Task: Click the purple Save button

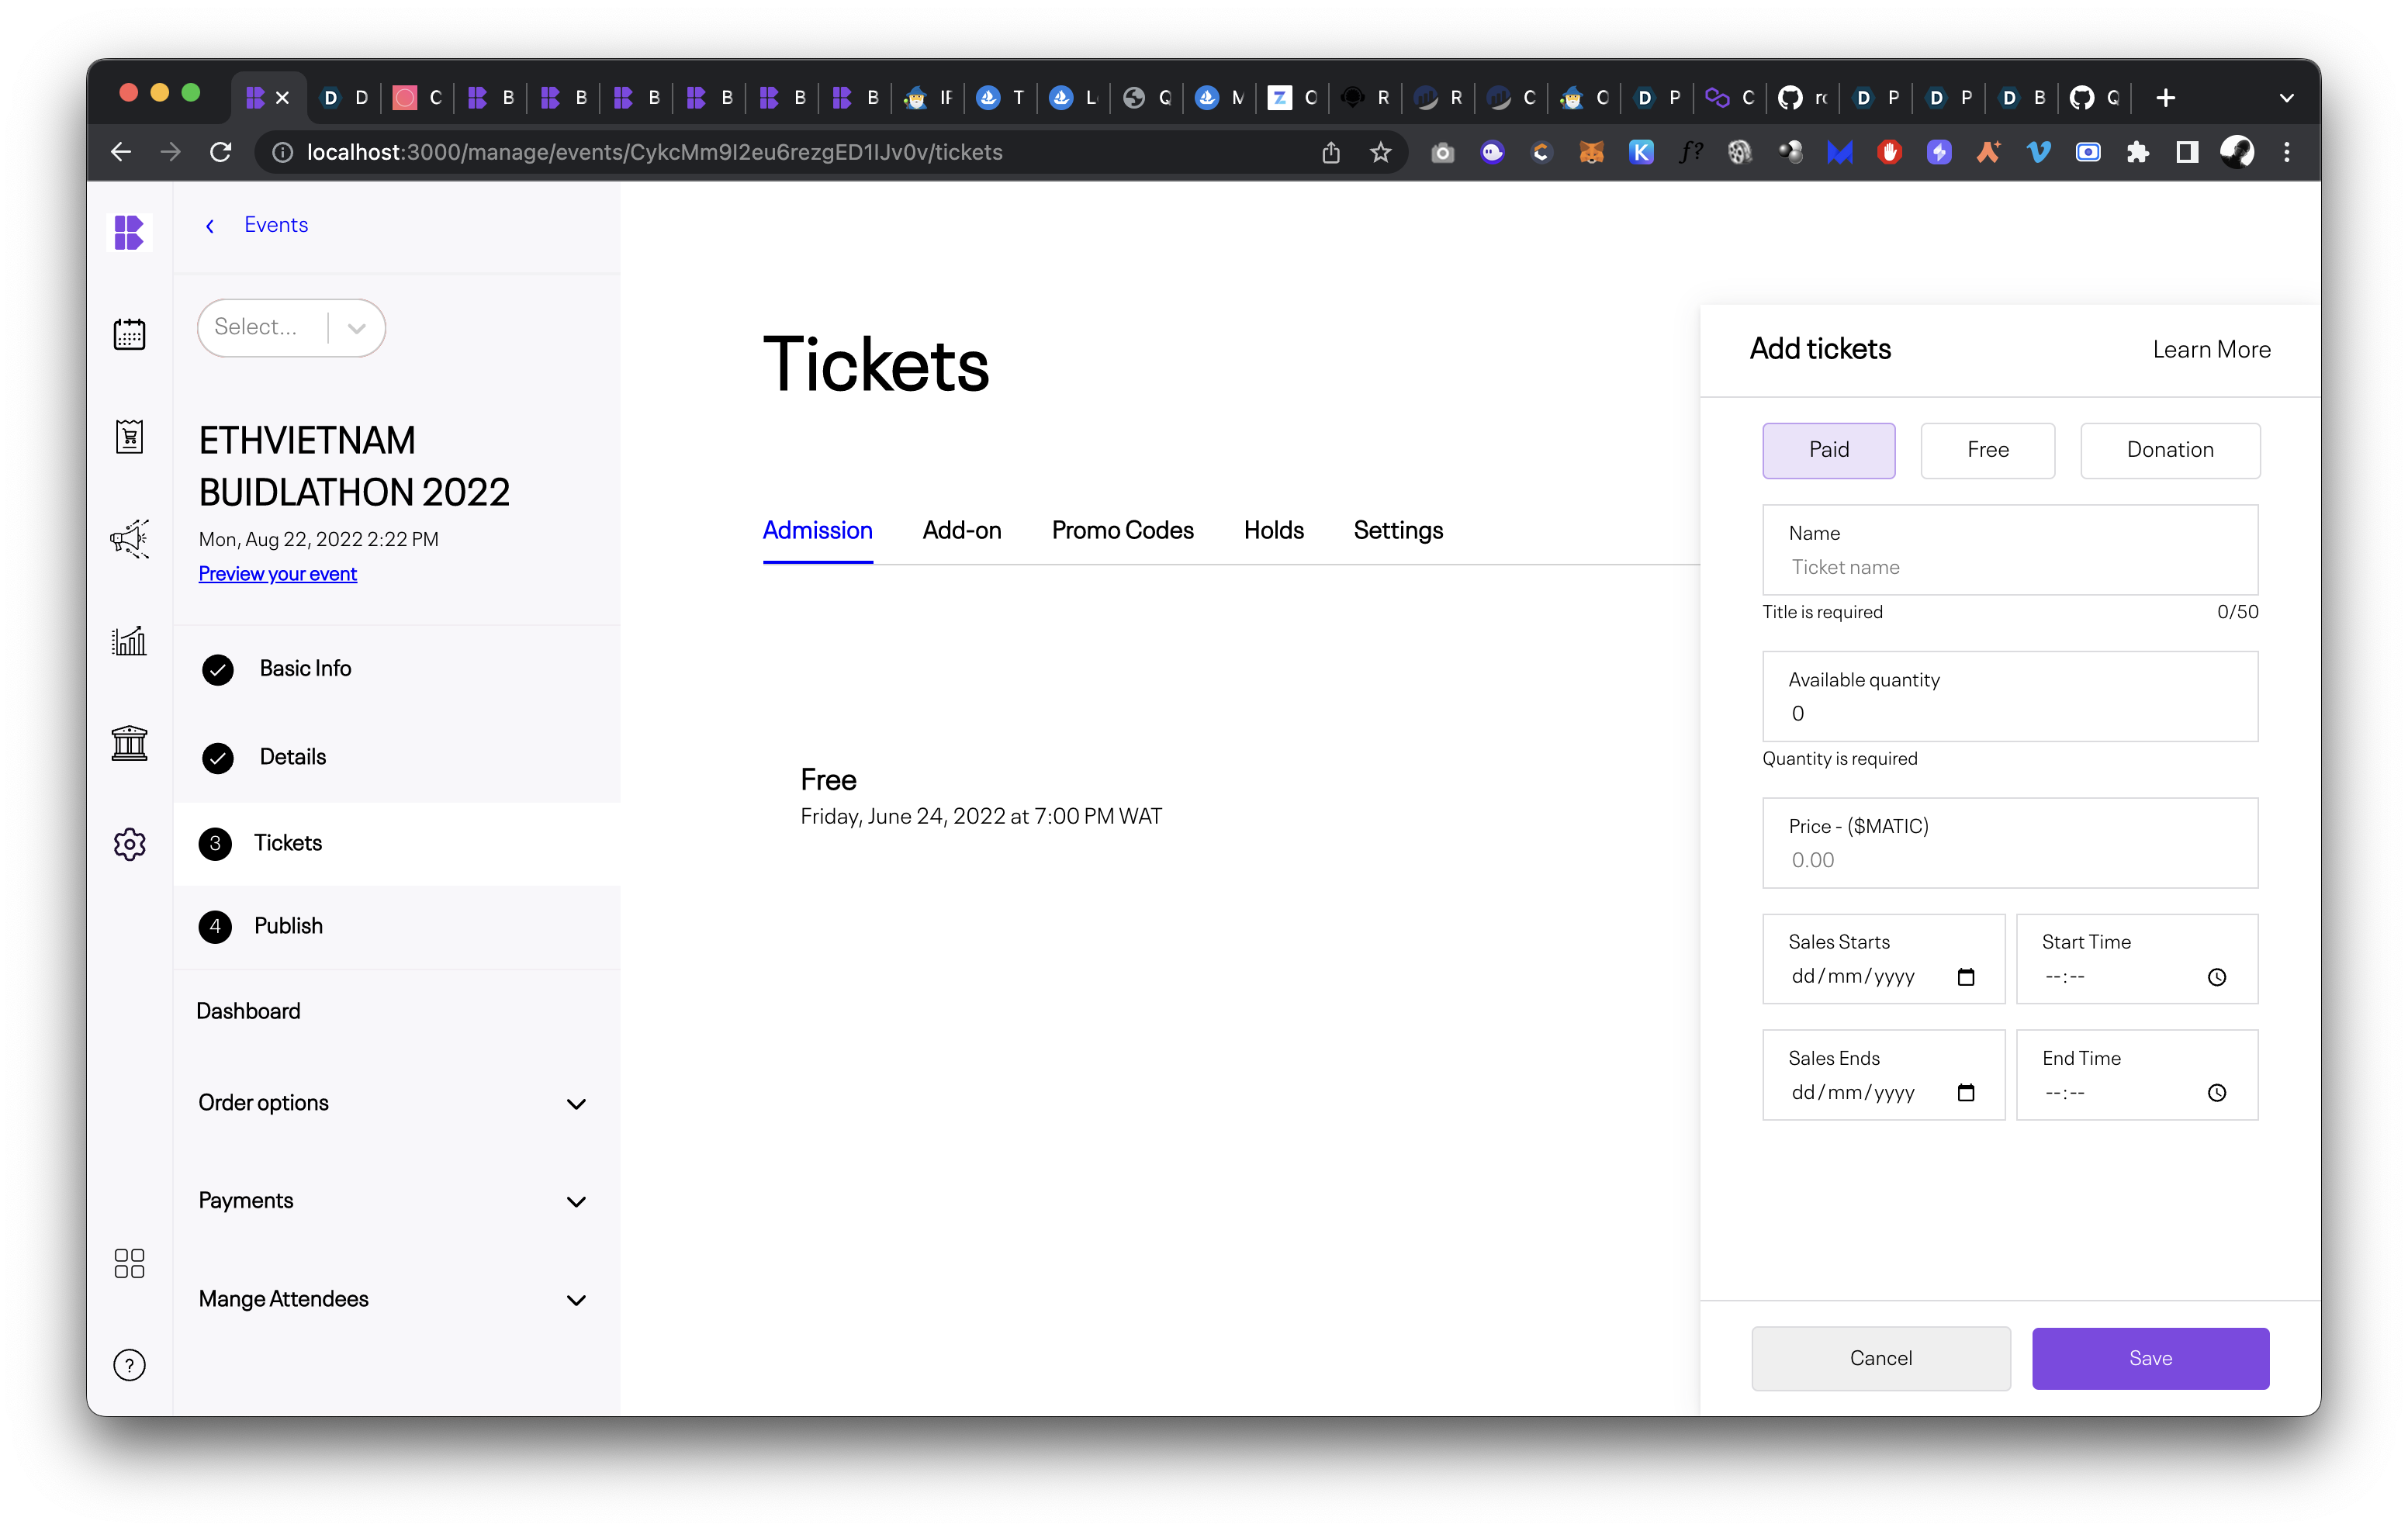Action: [2149, 1358]
